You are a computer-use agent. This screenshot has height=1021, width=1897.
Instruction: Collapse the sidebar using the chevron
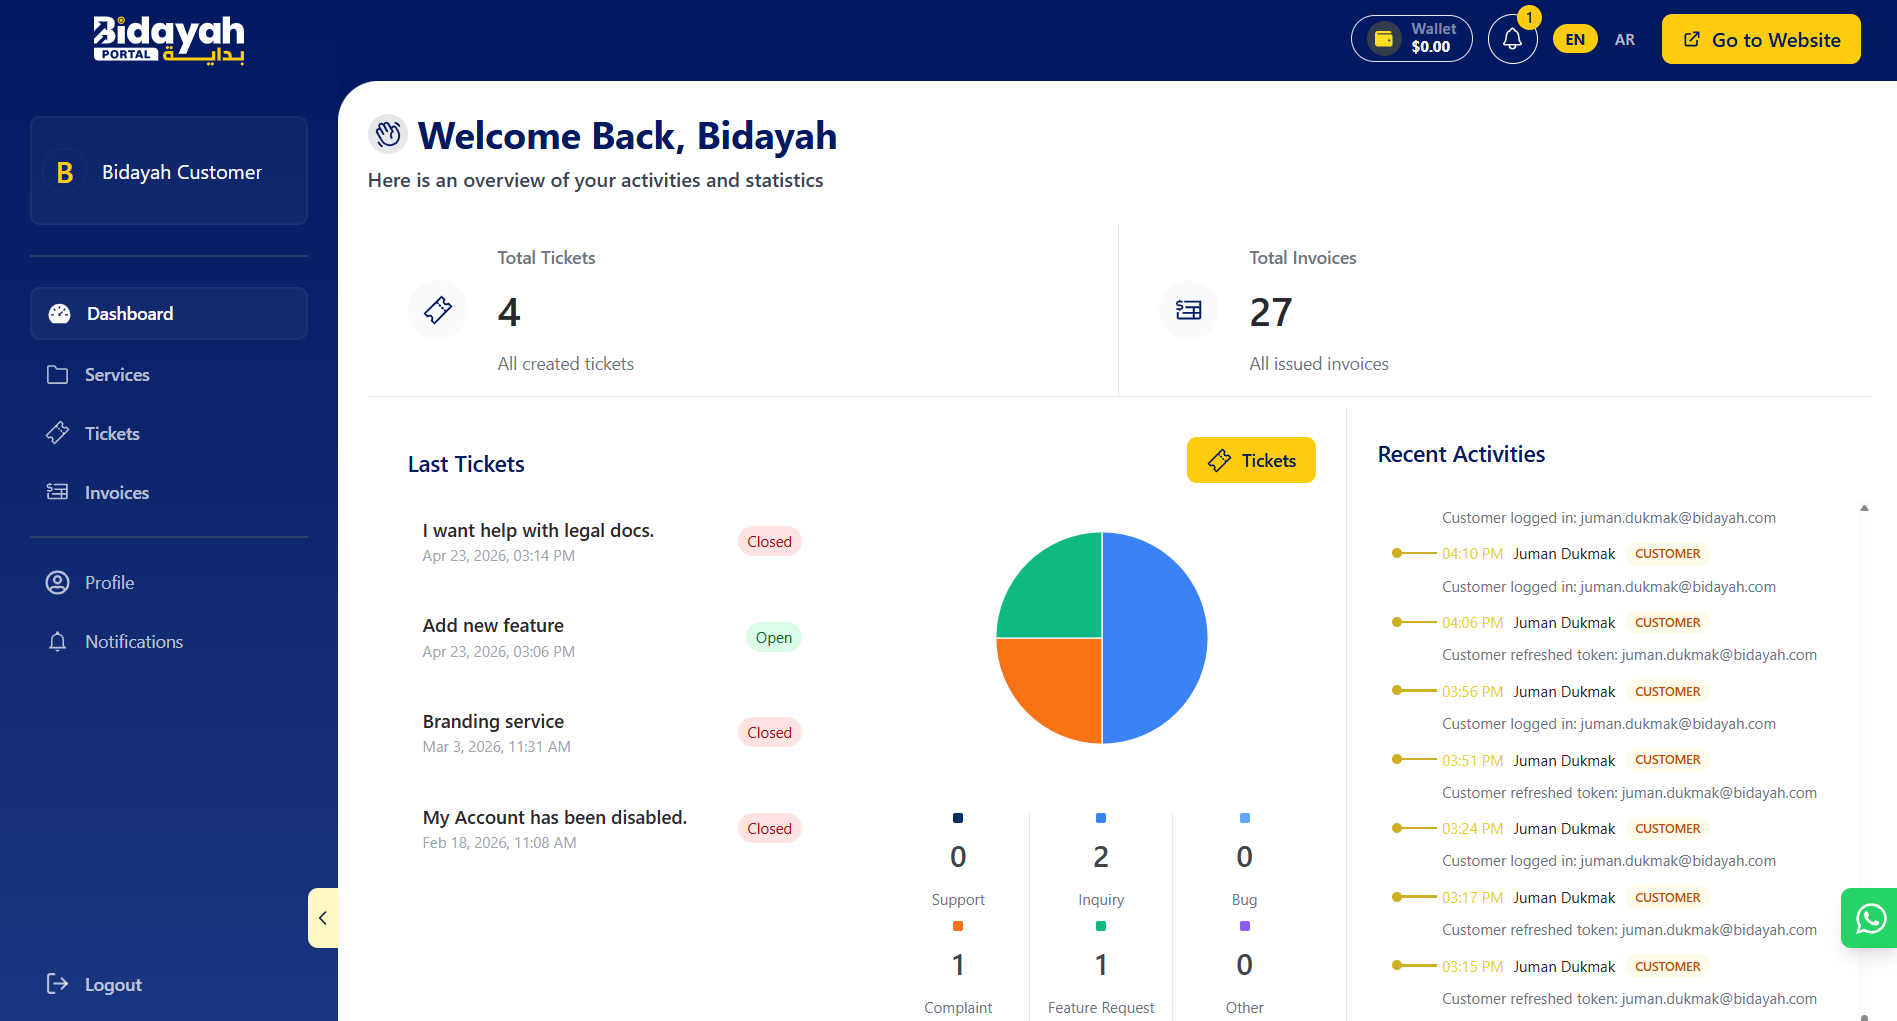pos(322,917)
